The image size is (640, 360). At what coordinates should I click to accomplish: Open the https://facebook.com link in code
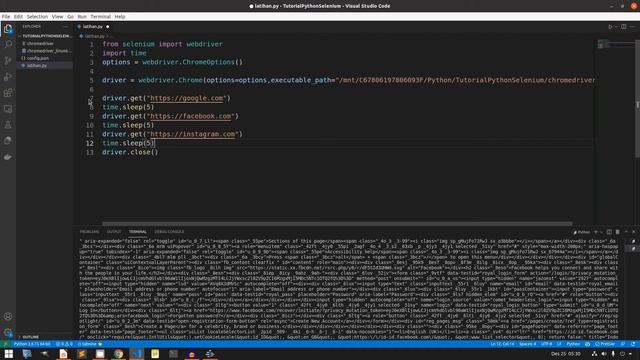click(x=191, y=116)
